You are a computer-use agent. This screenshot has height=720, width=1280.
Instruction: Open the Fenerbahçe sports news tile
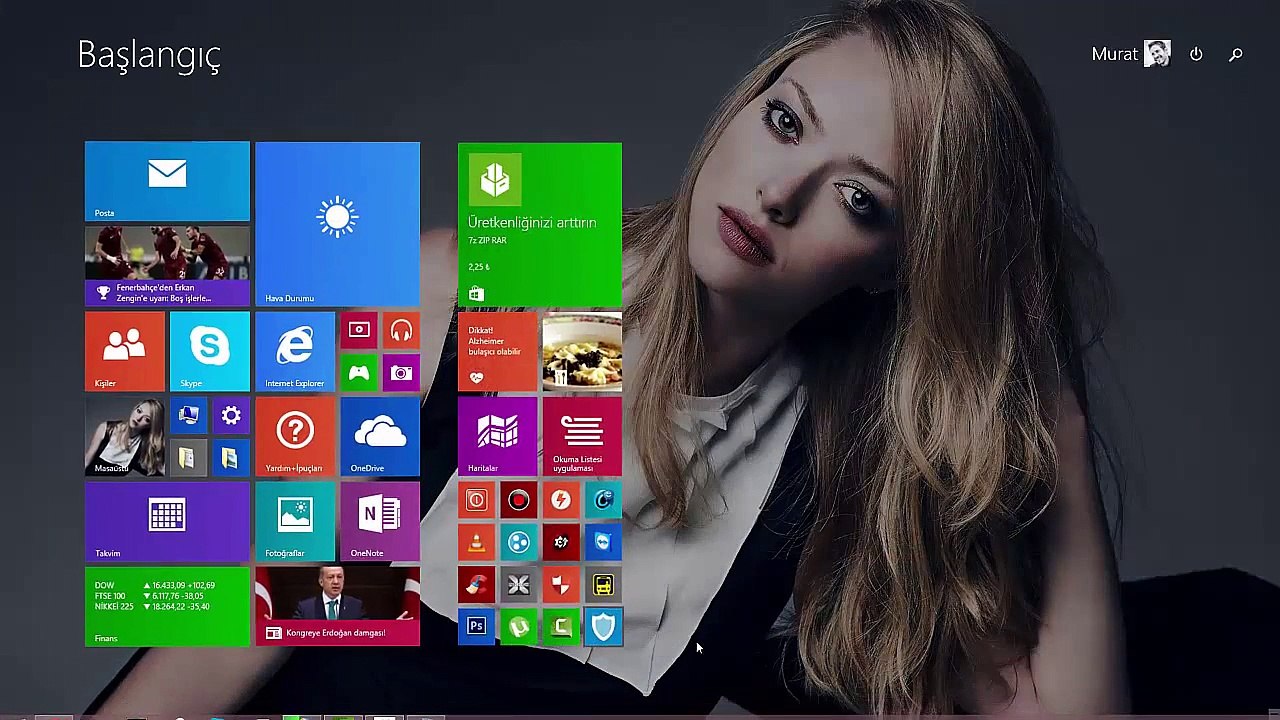167,266
